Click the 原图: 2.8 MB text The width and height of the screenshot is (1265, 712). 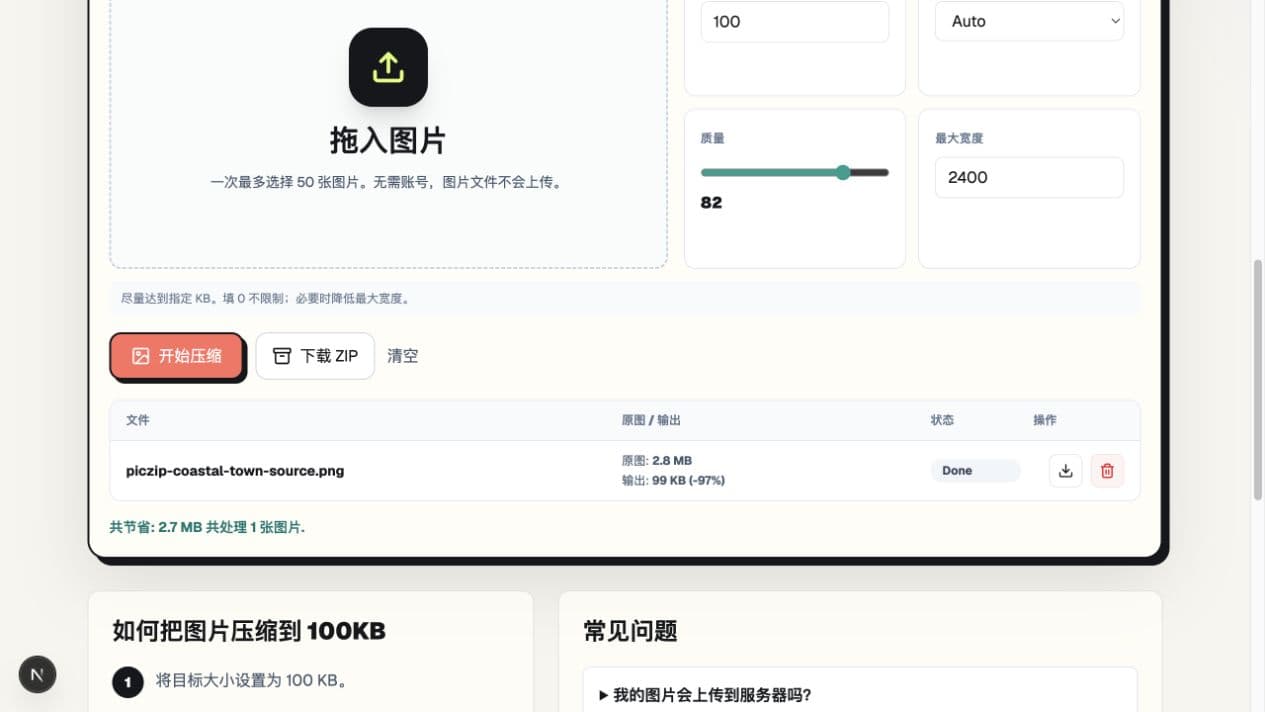[x=657, y=461]
